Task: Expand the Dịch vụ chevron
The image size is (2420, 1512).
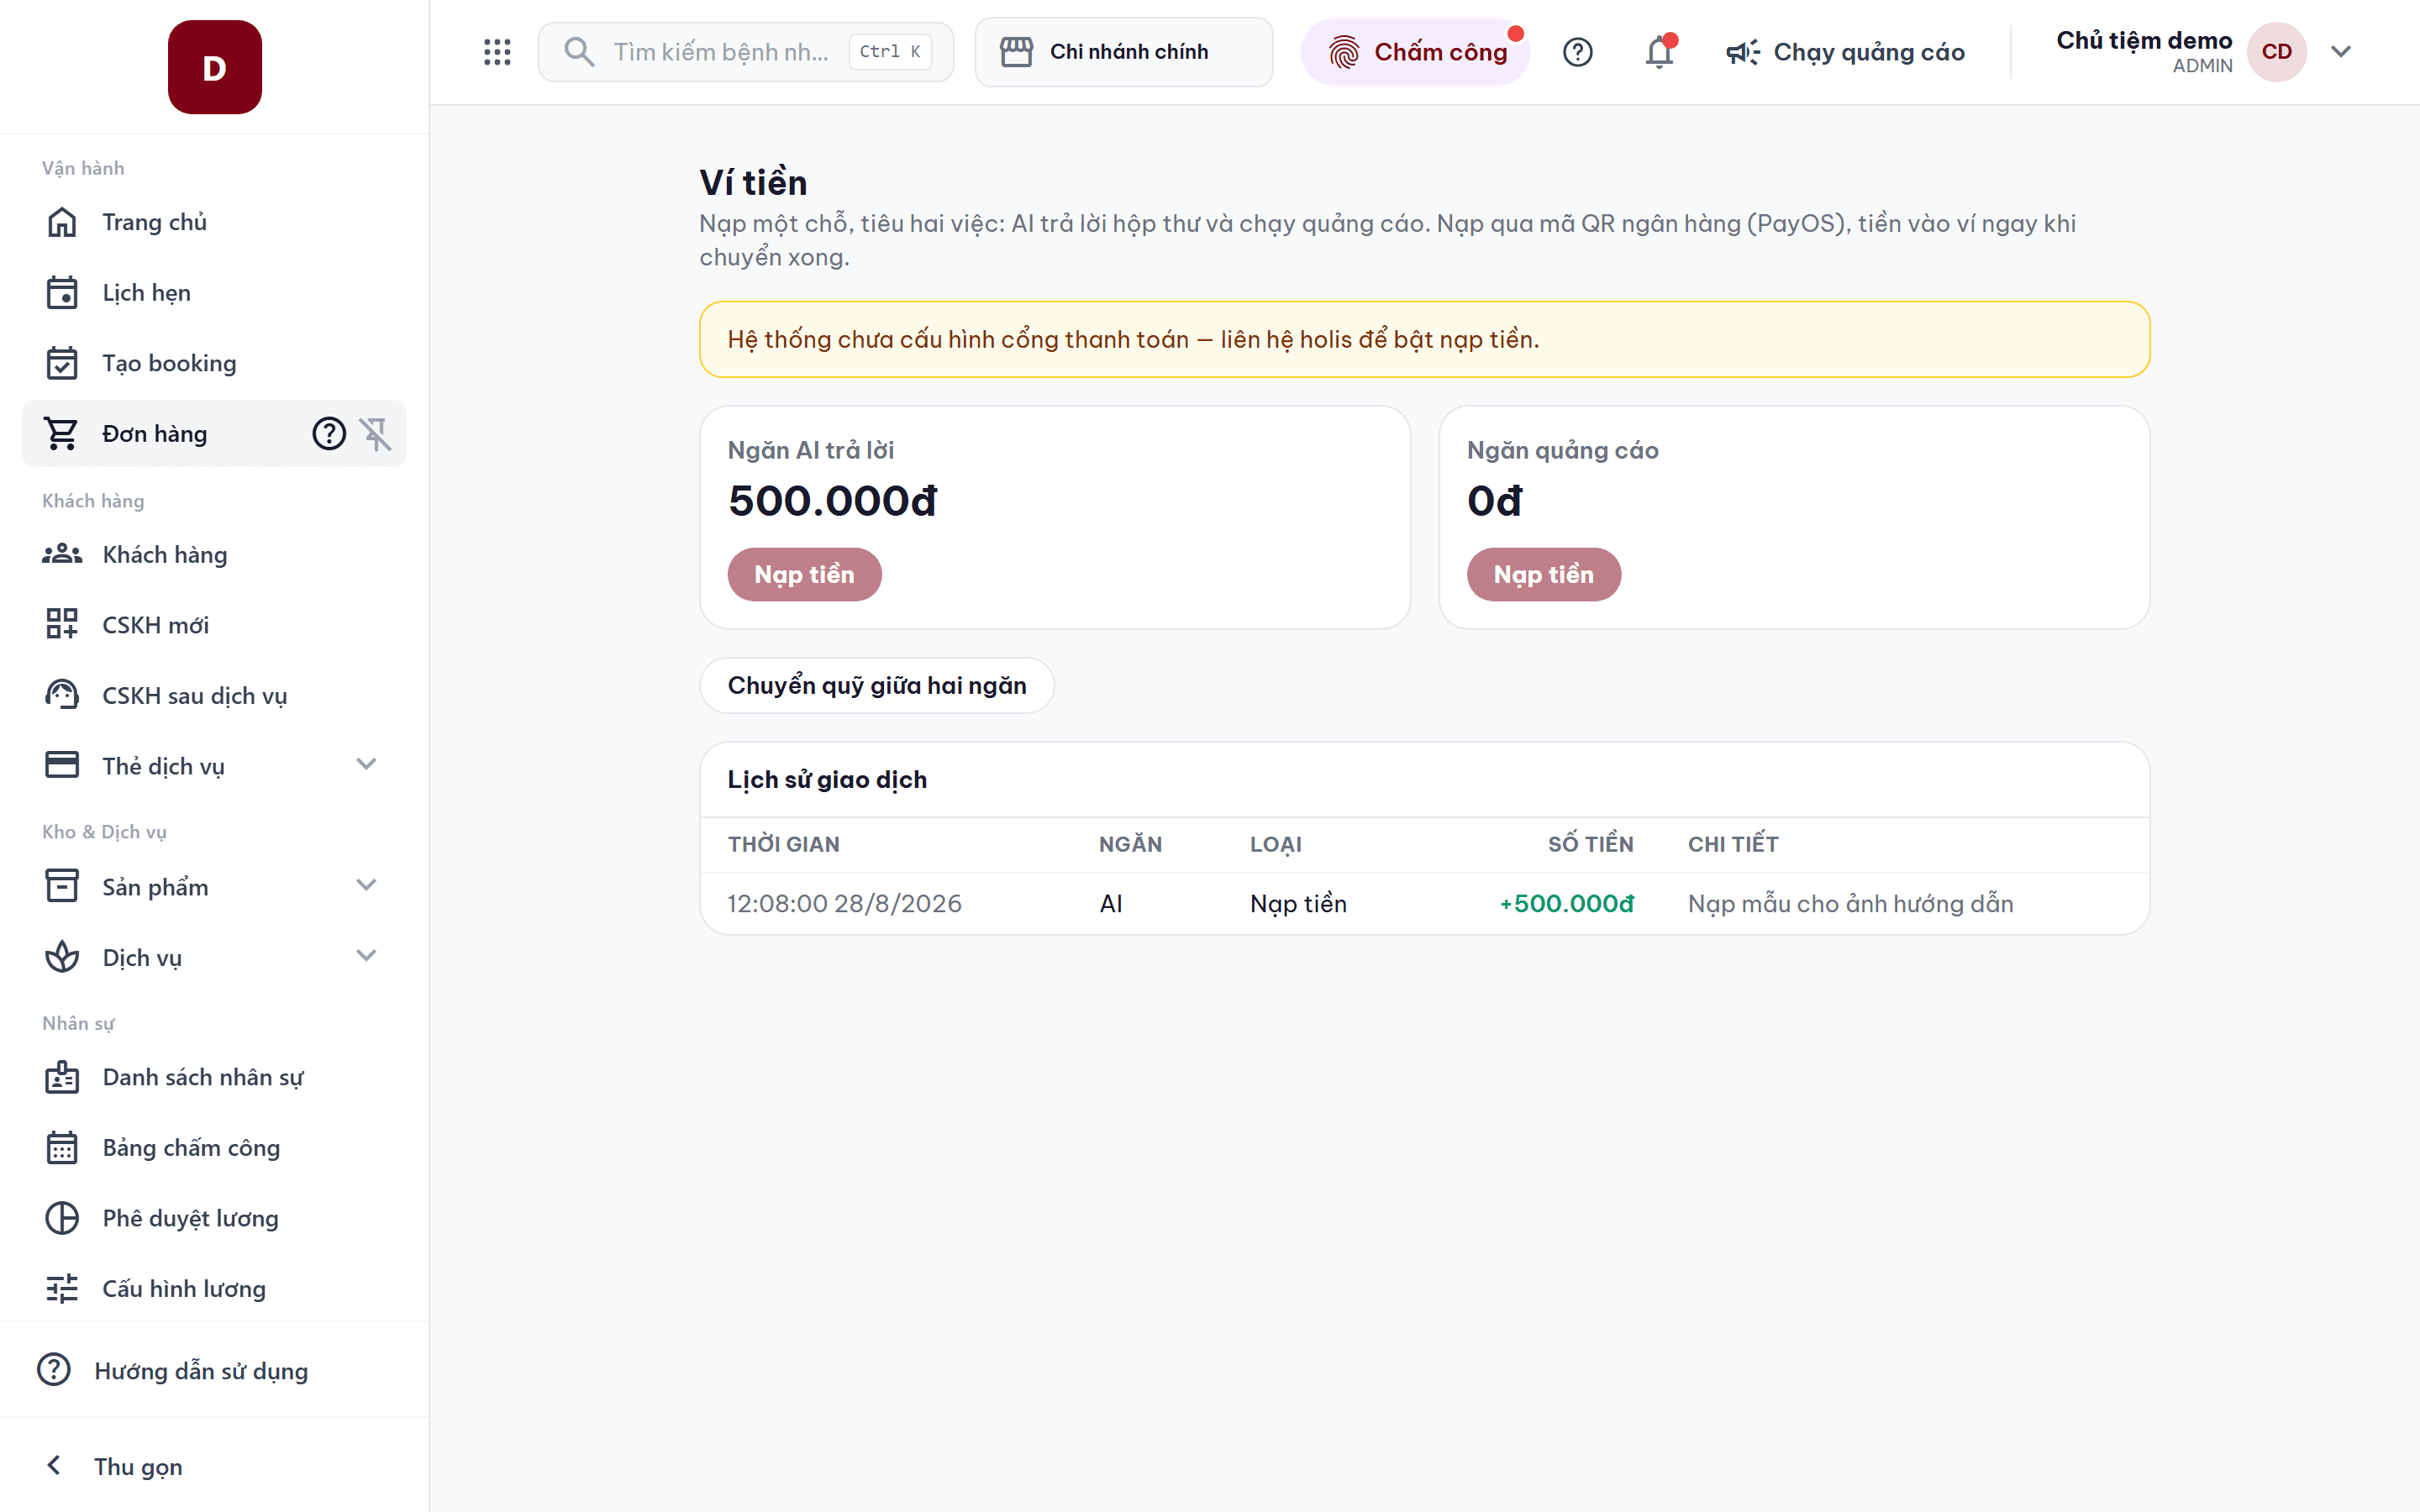Action: [366, 956]
